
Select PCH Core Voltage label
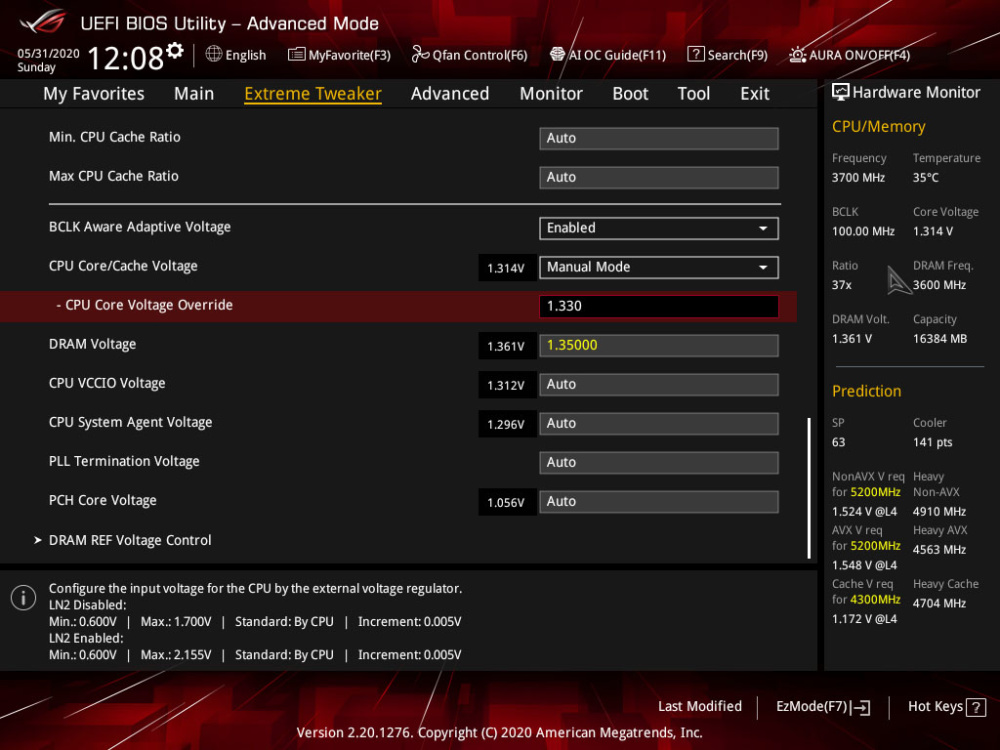tap(103, 500)
